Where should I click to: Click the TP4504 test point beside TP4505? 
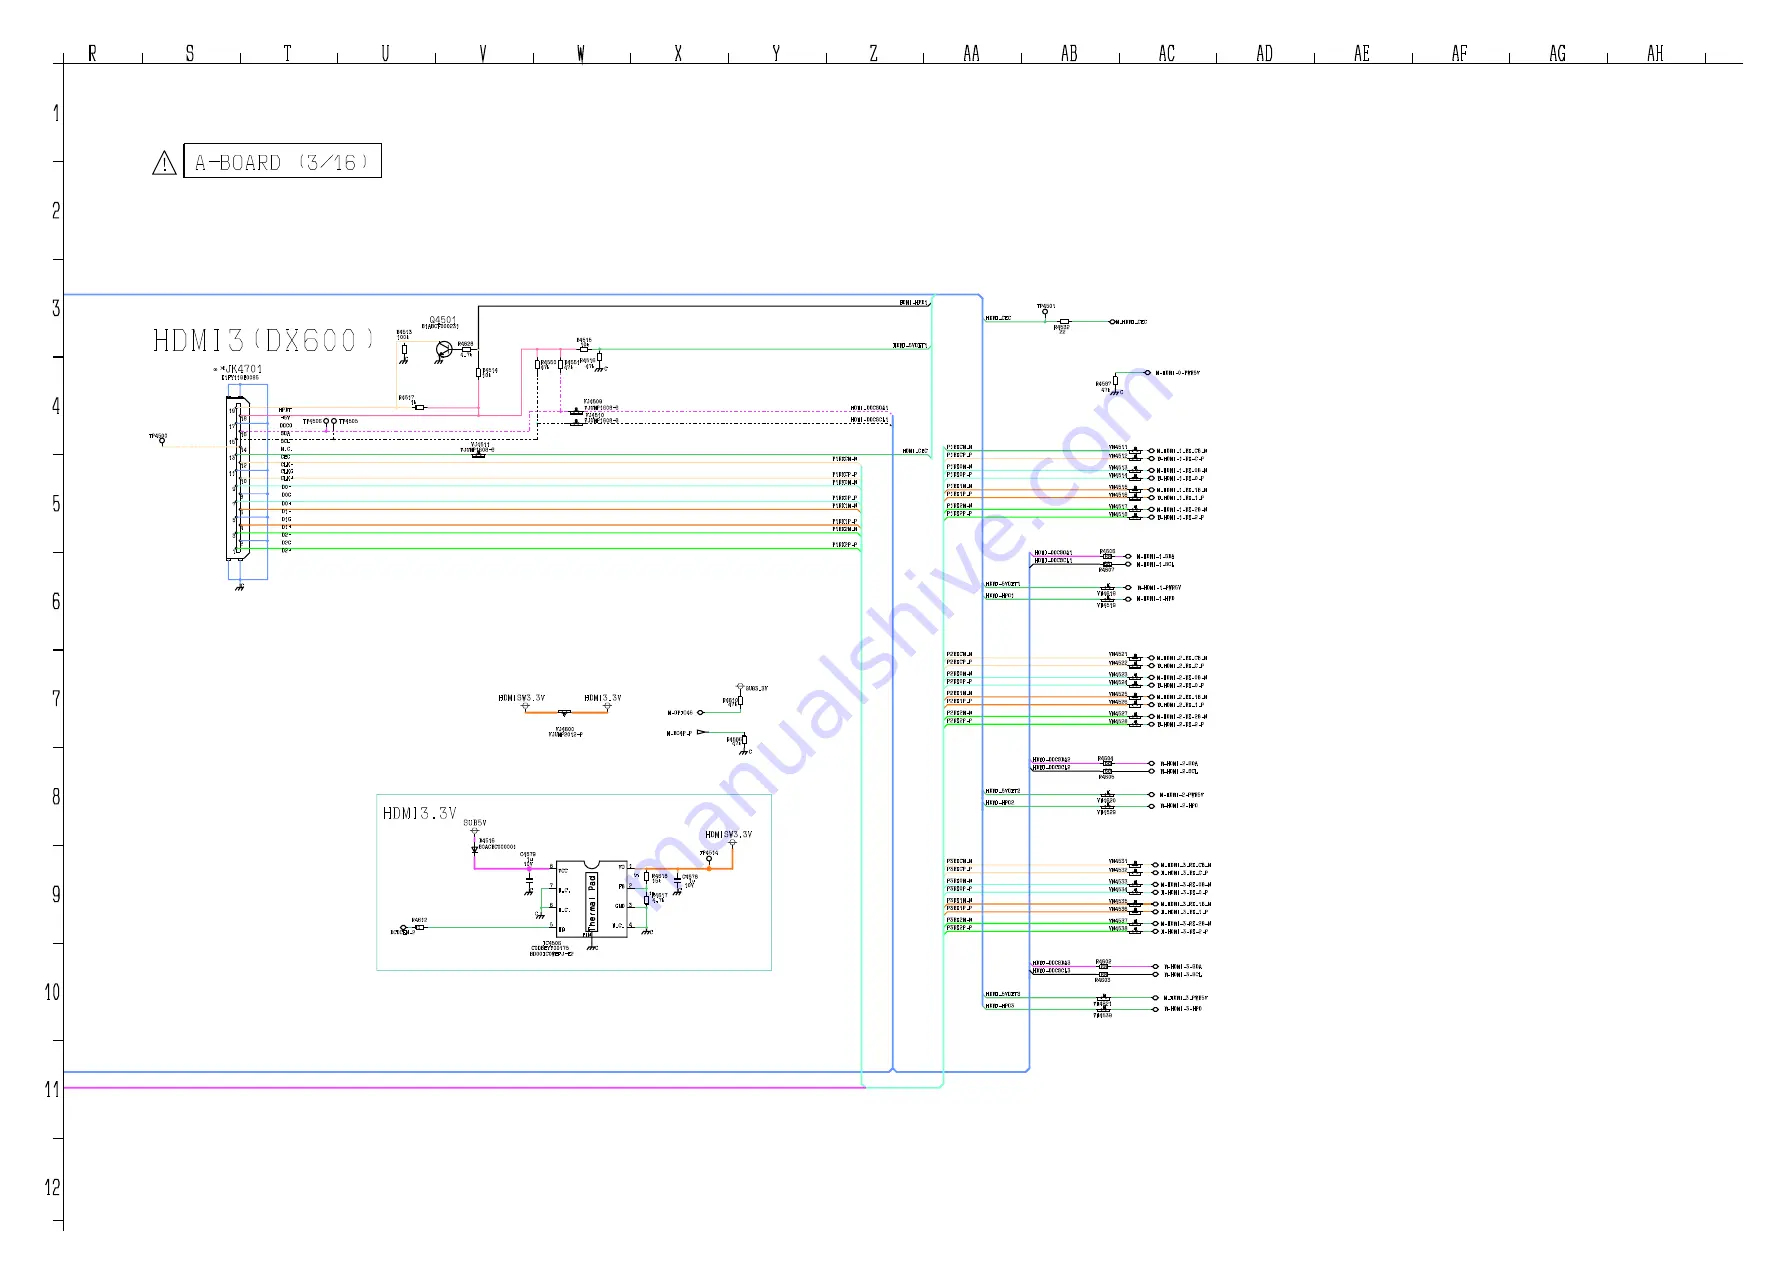(x=327, y=422)
